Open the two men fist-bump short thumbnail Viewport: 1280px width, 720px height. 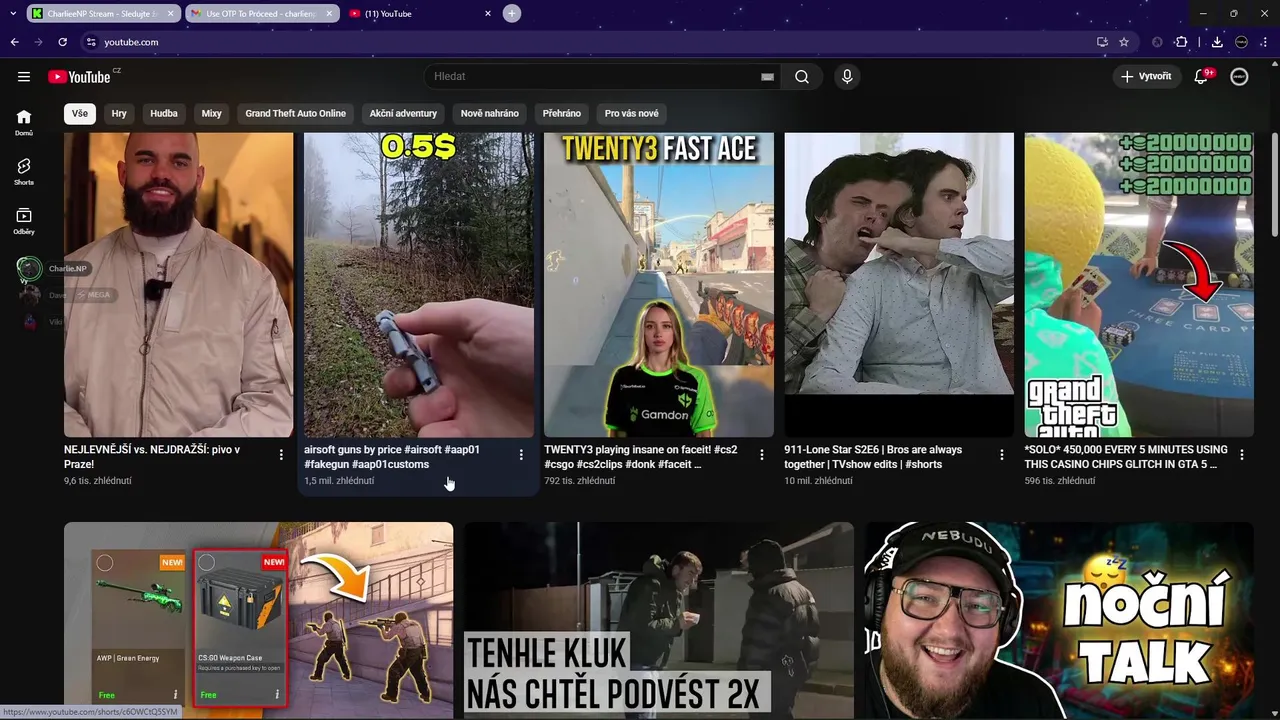(x=899, y=285)
